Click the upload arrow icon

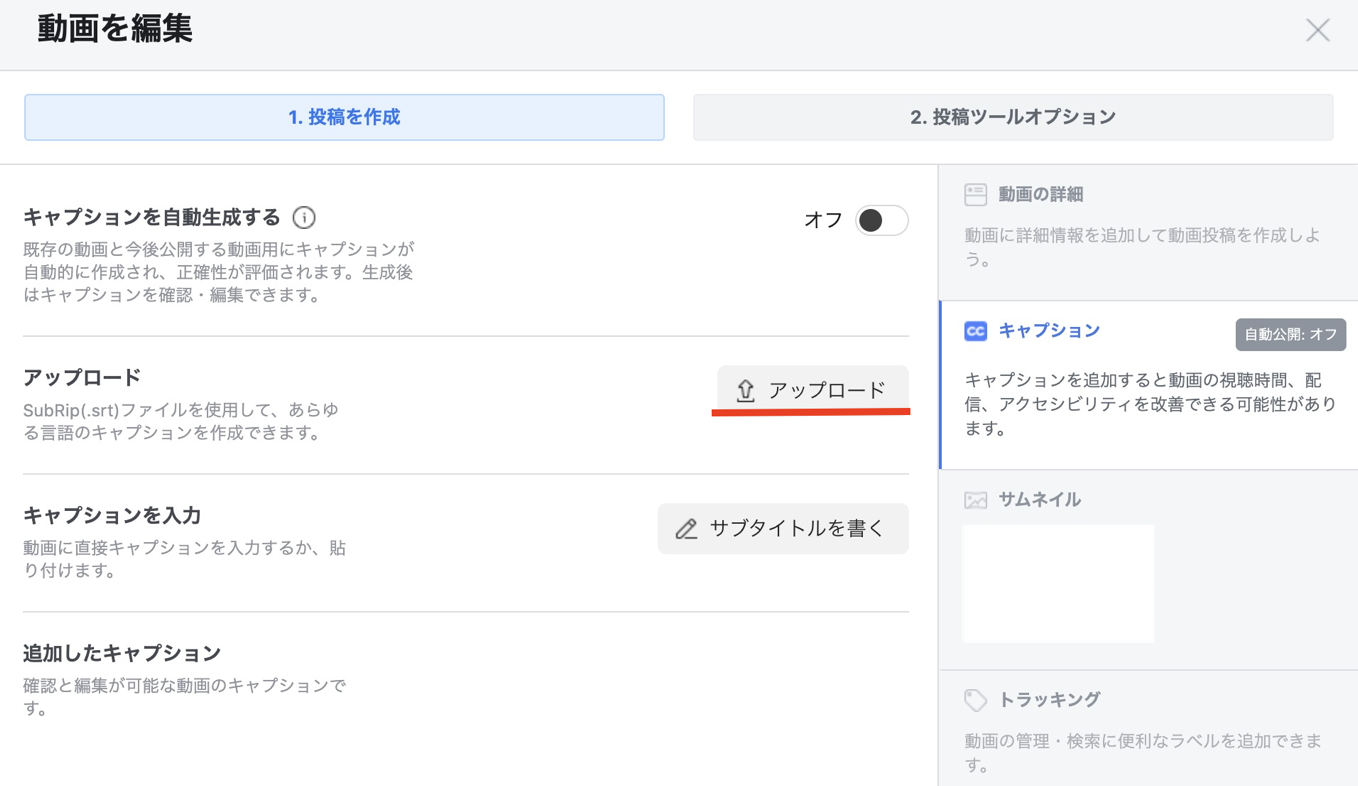745,390
